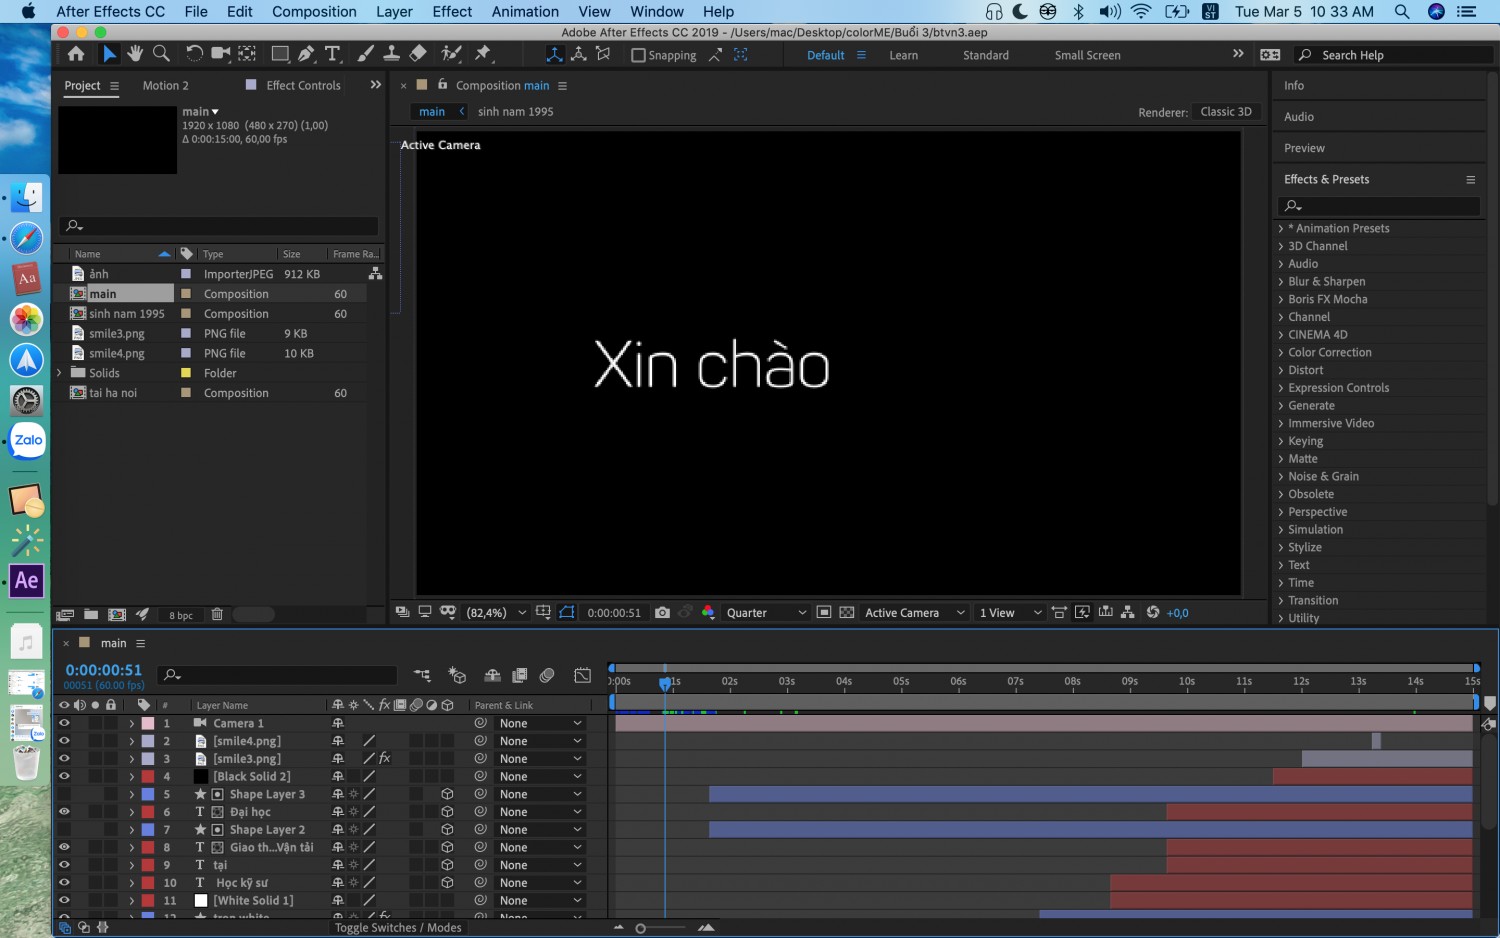Hide the Camera 1 layer
Viewport: 1500px width, 938px height.
(x=64, y=723)
